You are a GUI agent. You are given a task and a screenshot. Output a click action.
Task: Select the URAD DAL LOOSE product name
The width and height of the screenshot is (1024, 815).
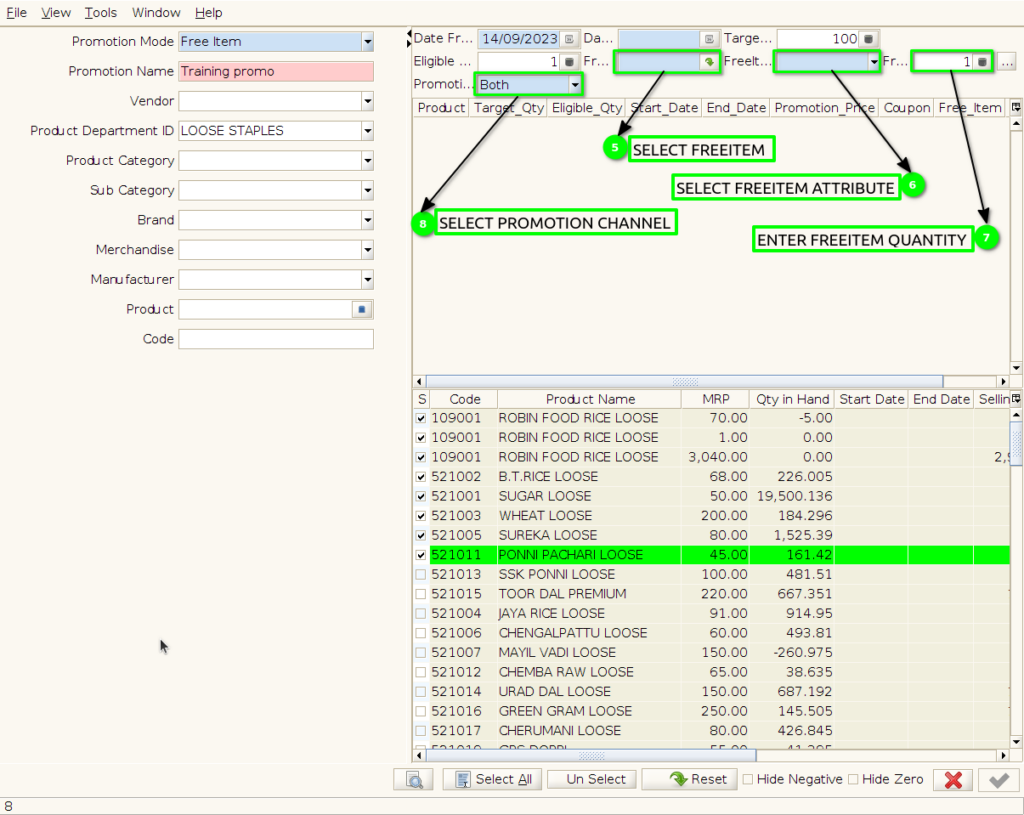(x=554, y=692)
